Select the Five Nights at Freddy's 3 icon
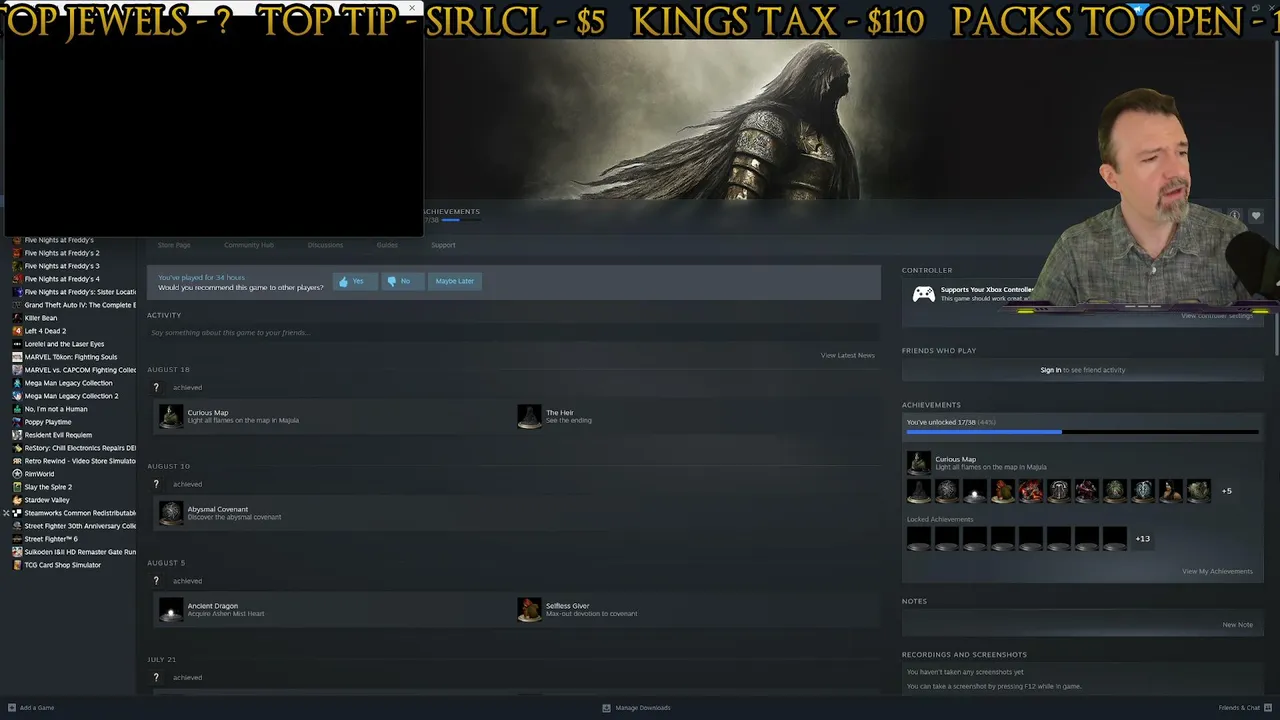1280x720 pixels. click(x=17, y=266)
